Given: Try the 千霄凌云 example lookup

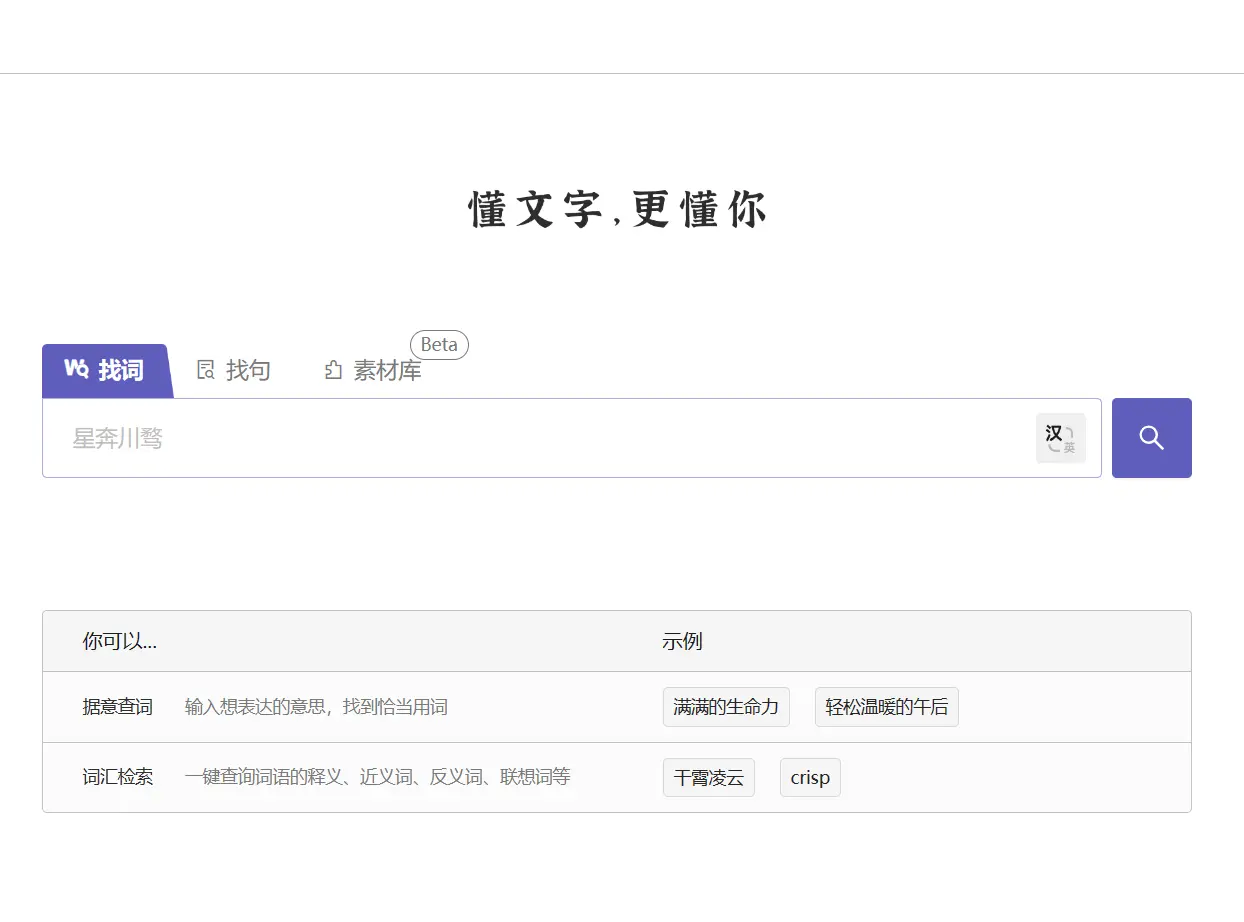Looking at the screenshot, I should (709, 777).
